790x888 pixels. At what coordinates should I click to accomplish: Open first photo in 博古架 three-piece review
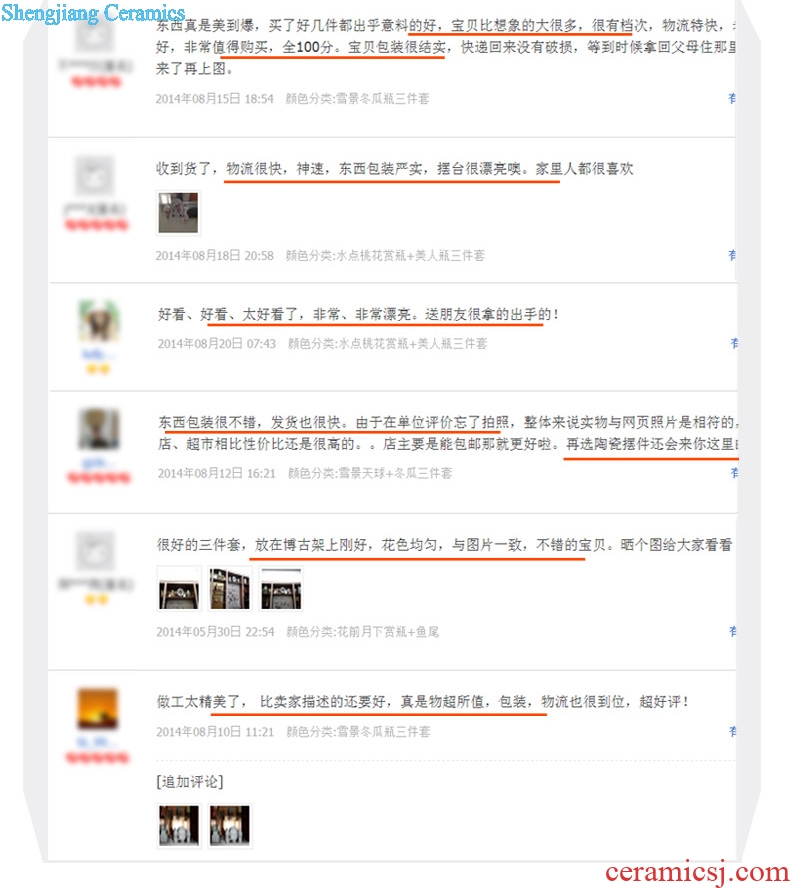point(179,588)
